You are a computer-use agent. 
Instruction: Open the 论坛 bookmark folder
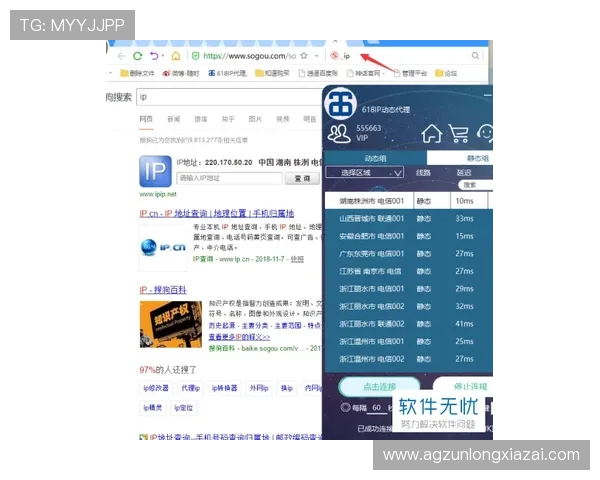pyautogui.click(x=446, y=73)
